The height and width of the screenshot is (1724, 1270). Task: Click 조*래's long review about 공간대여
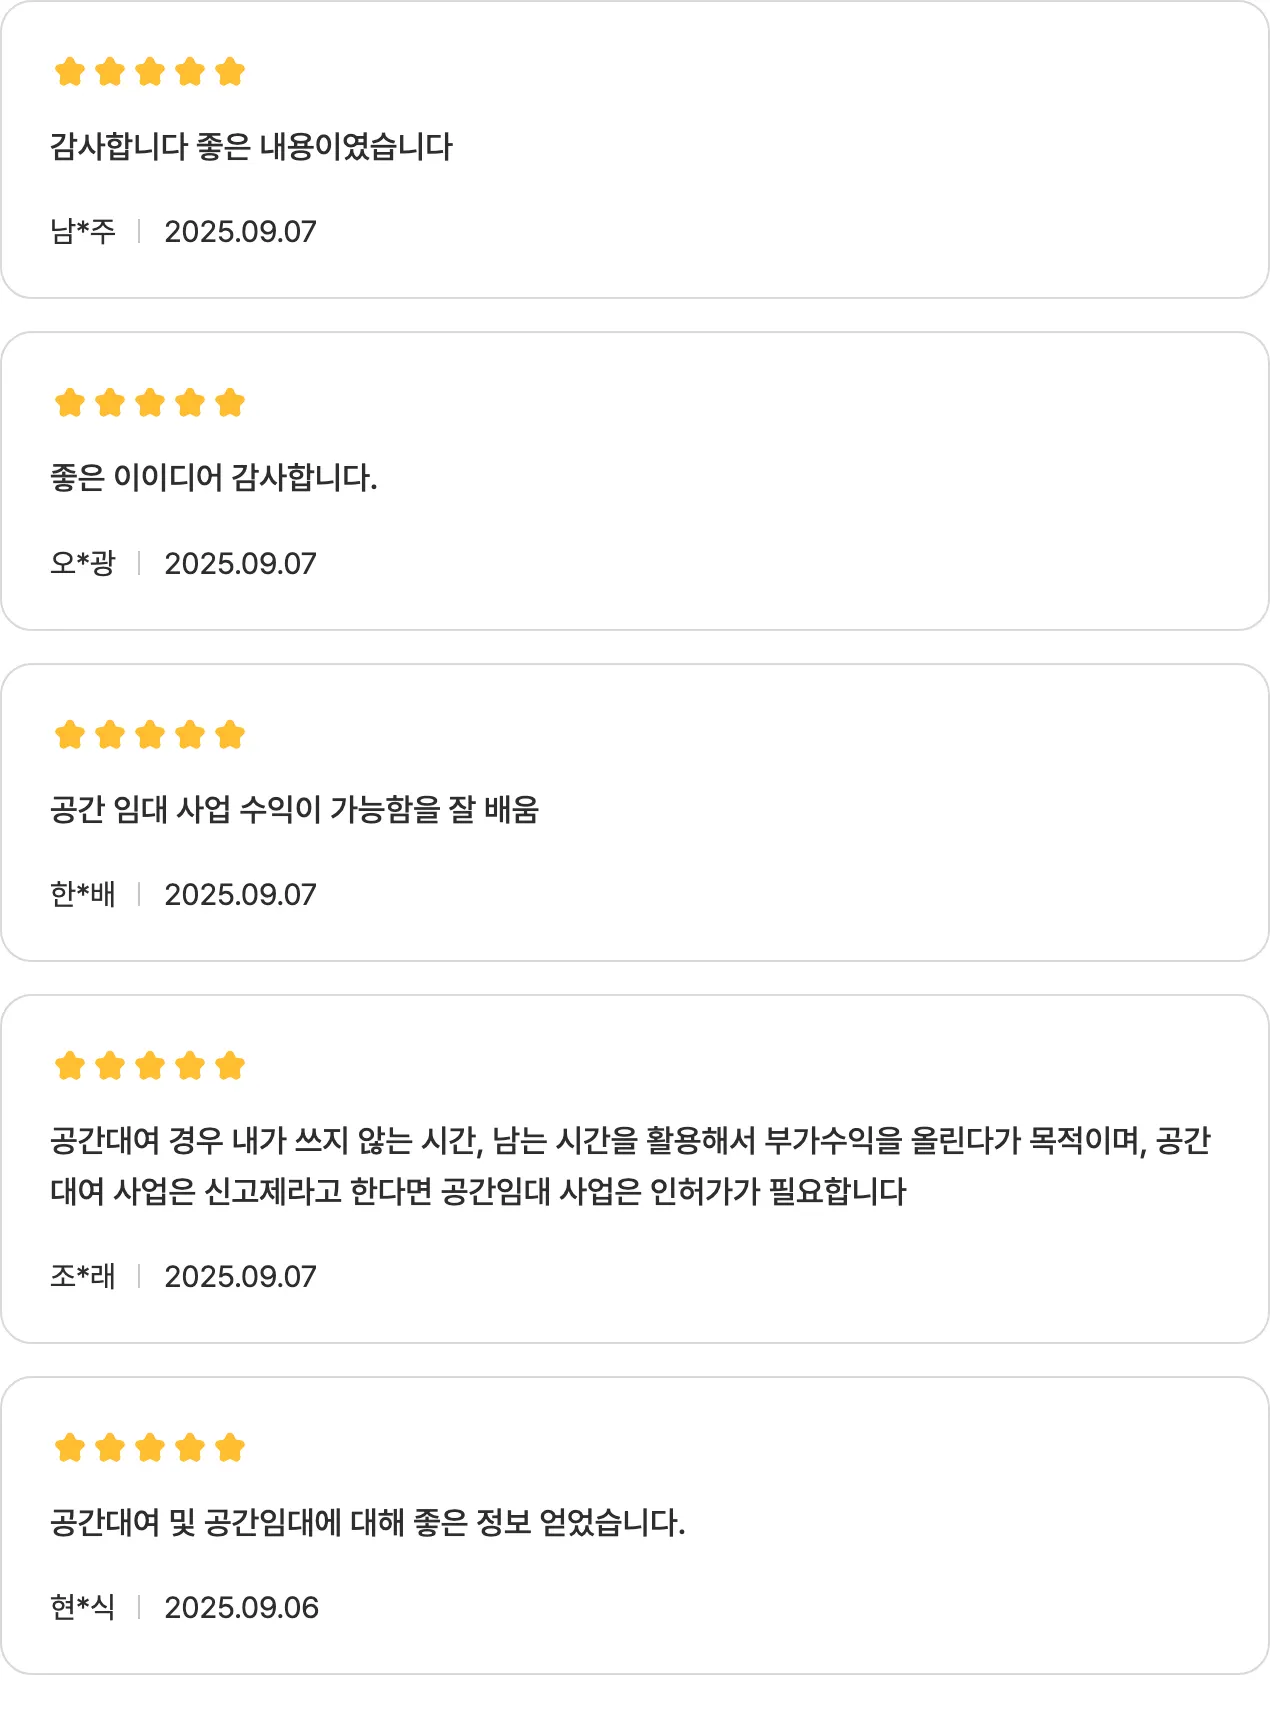pyautogui.click(x=630, y=1166)
